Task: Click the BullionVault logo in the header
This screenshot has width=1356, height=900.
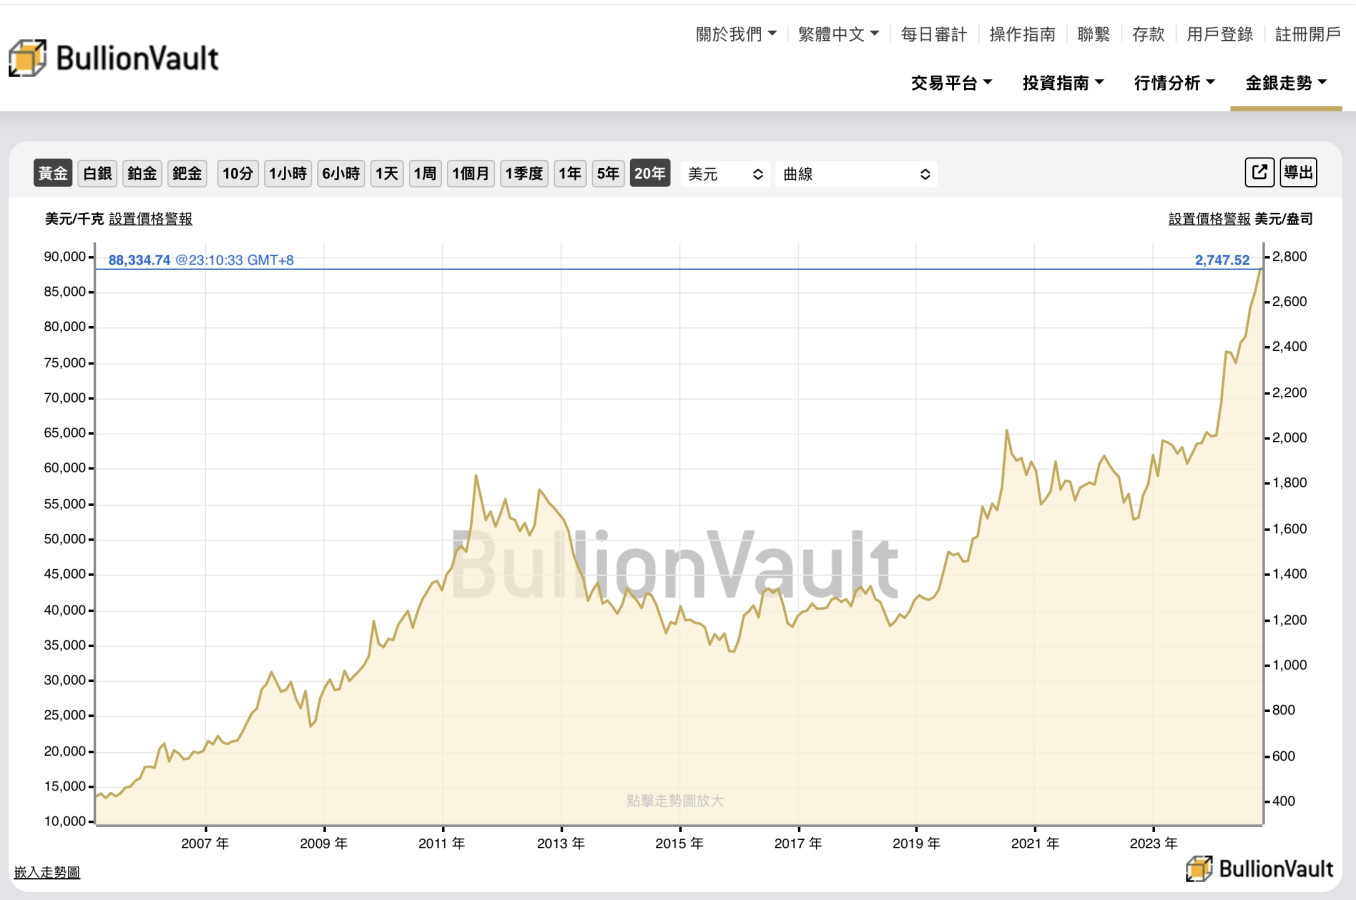Action: 114,58
